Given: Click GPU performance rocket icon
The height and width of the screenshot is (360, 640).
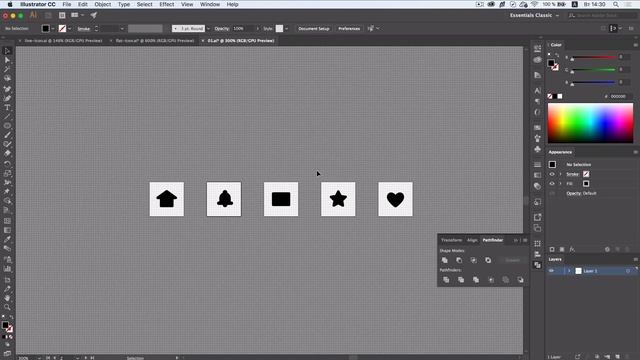Looking at the screenshot, I should point(93,15).
